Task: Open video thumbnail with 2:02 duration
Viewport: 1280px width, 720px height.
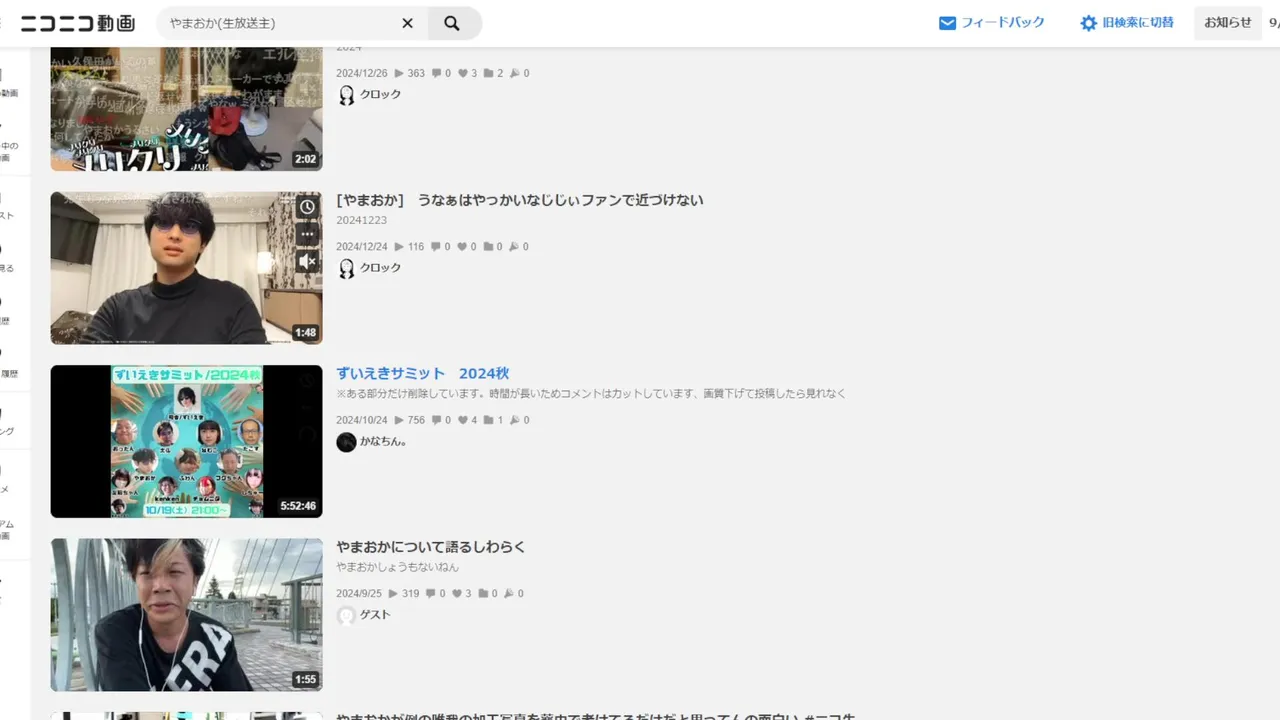Action: point(187,108)
